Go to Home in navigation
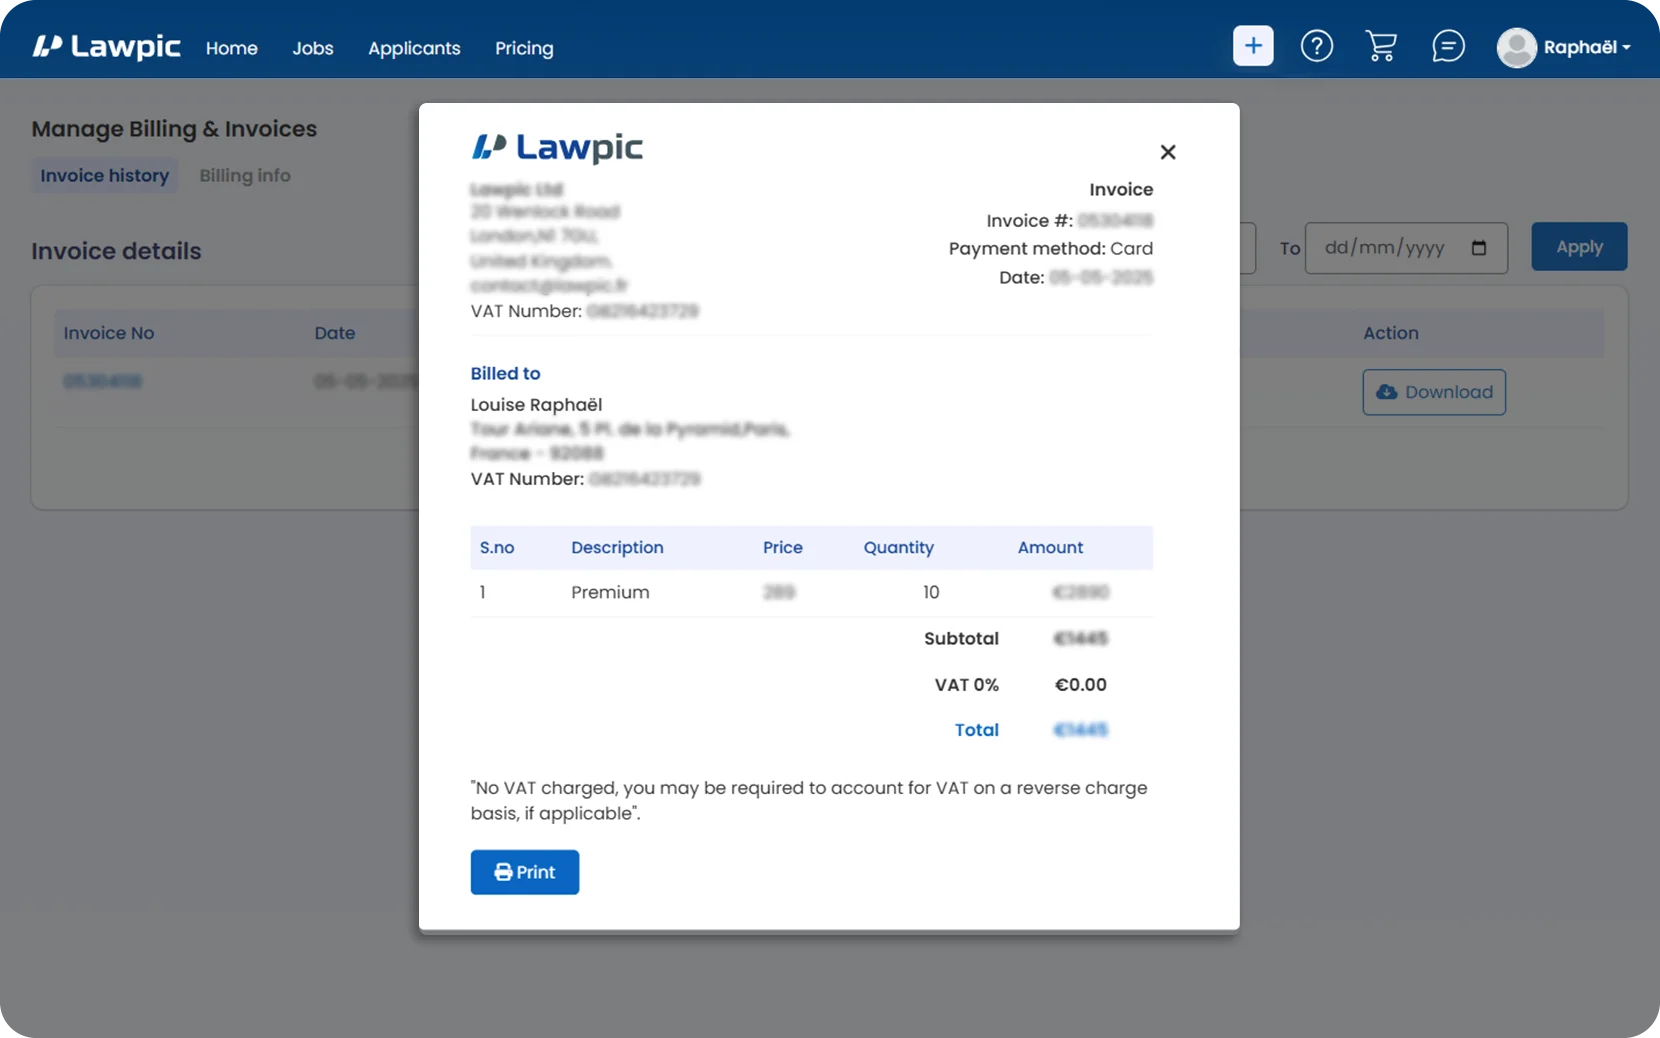This screenshot has width=1660, height=1038. (x=232, y=48)
